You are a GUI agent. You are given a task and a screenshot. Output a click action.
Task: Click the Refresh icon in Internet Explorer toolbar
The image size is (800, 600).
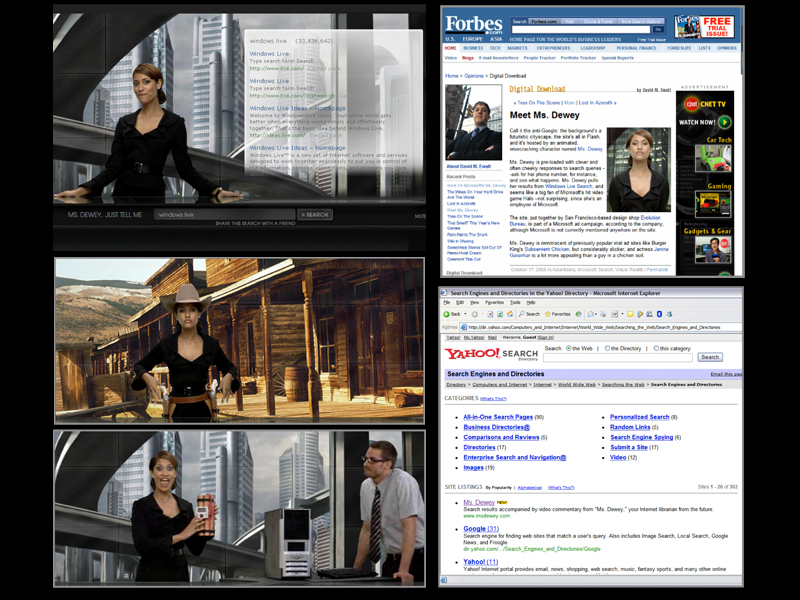tap(500, 314)
